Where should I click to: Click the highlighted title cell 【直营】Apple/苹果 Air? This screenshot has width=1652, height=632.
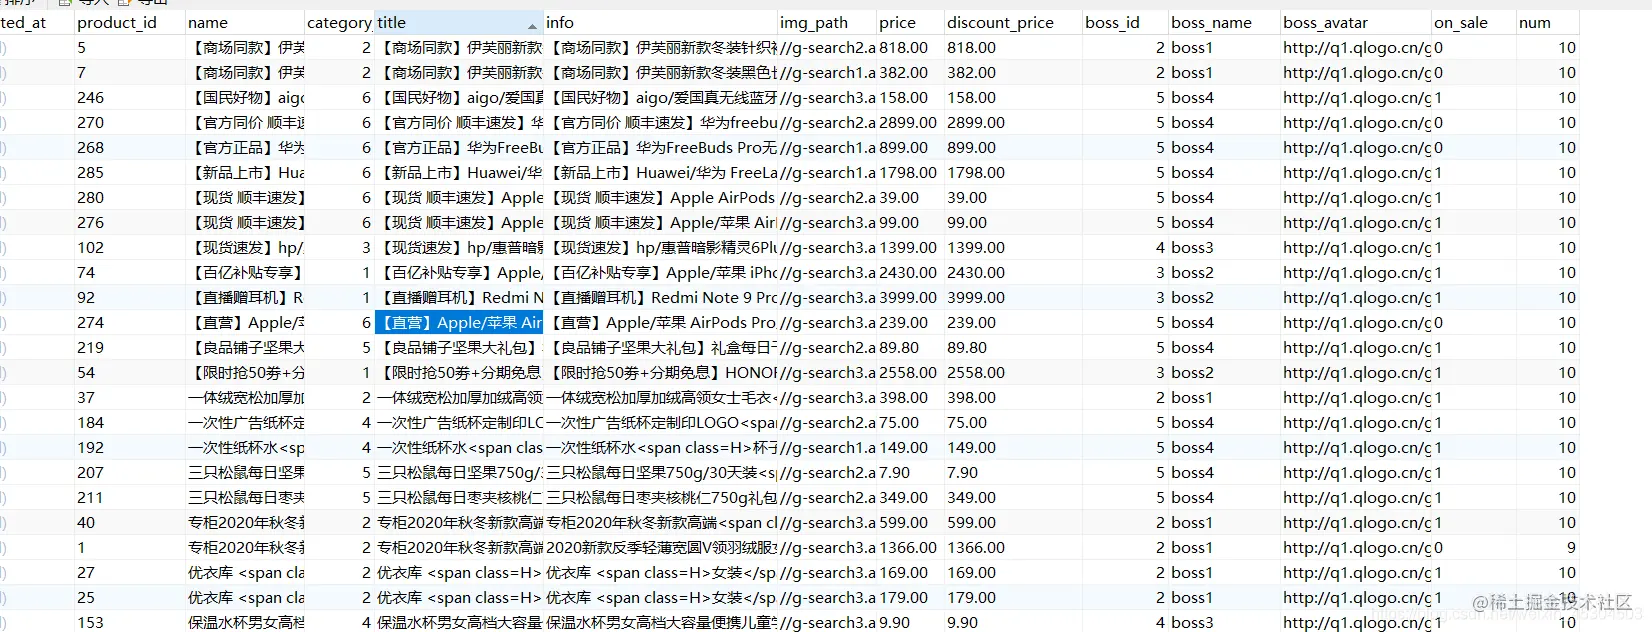pos(458,322)
